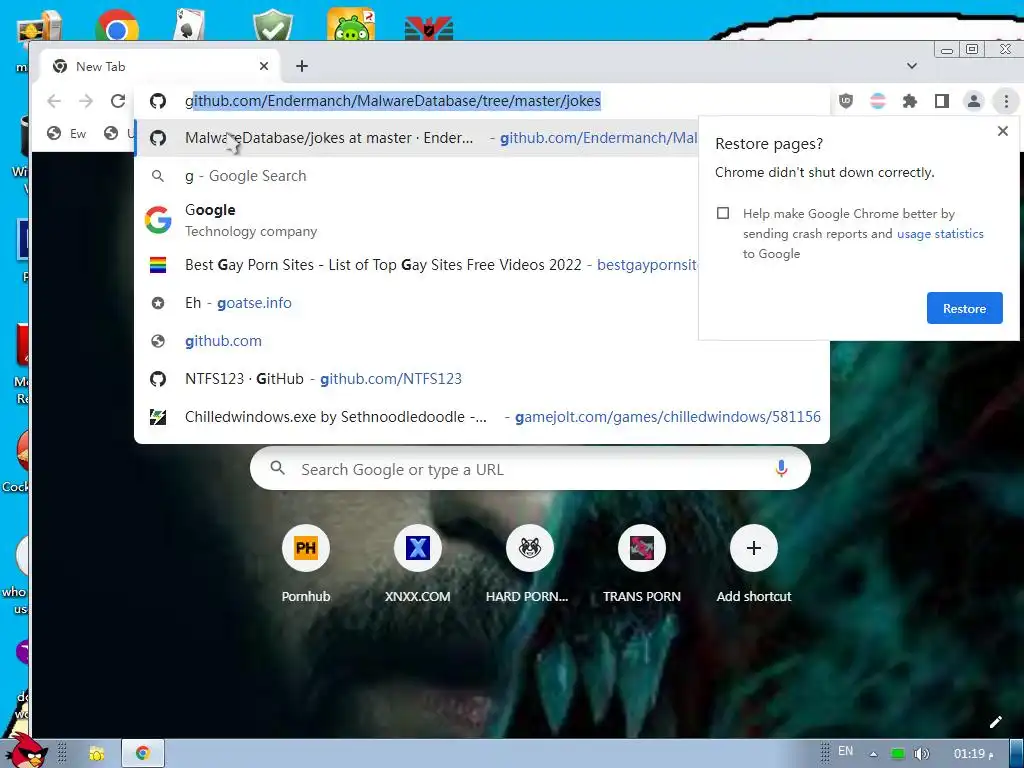Viewport: 1024px width, 768px height.
Task: Open the tab search chevron
Action: (912, 66)
